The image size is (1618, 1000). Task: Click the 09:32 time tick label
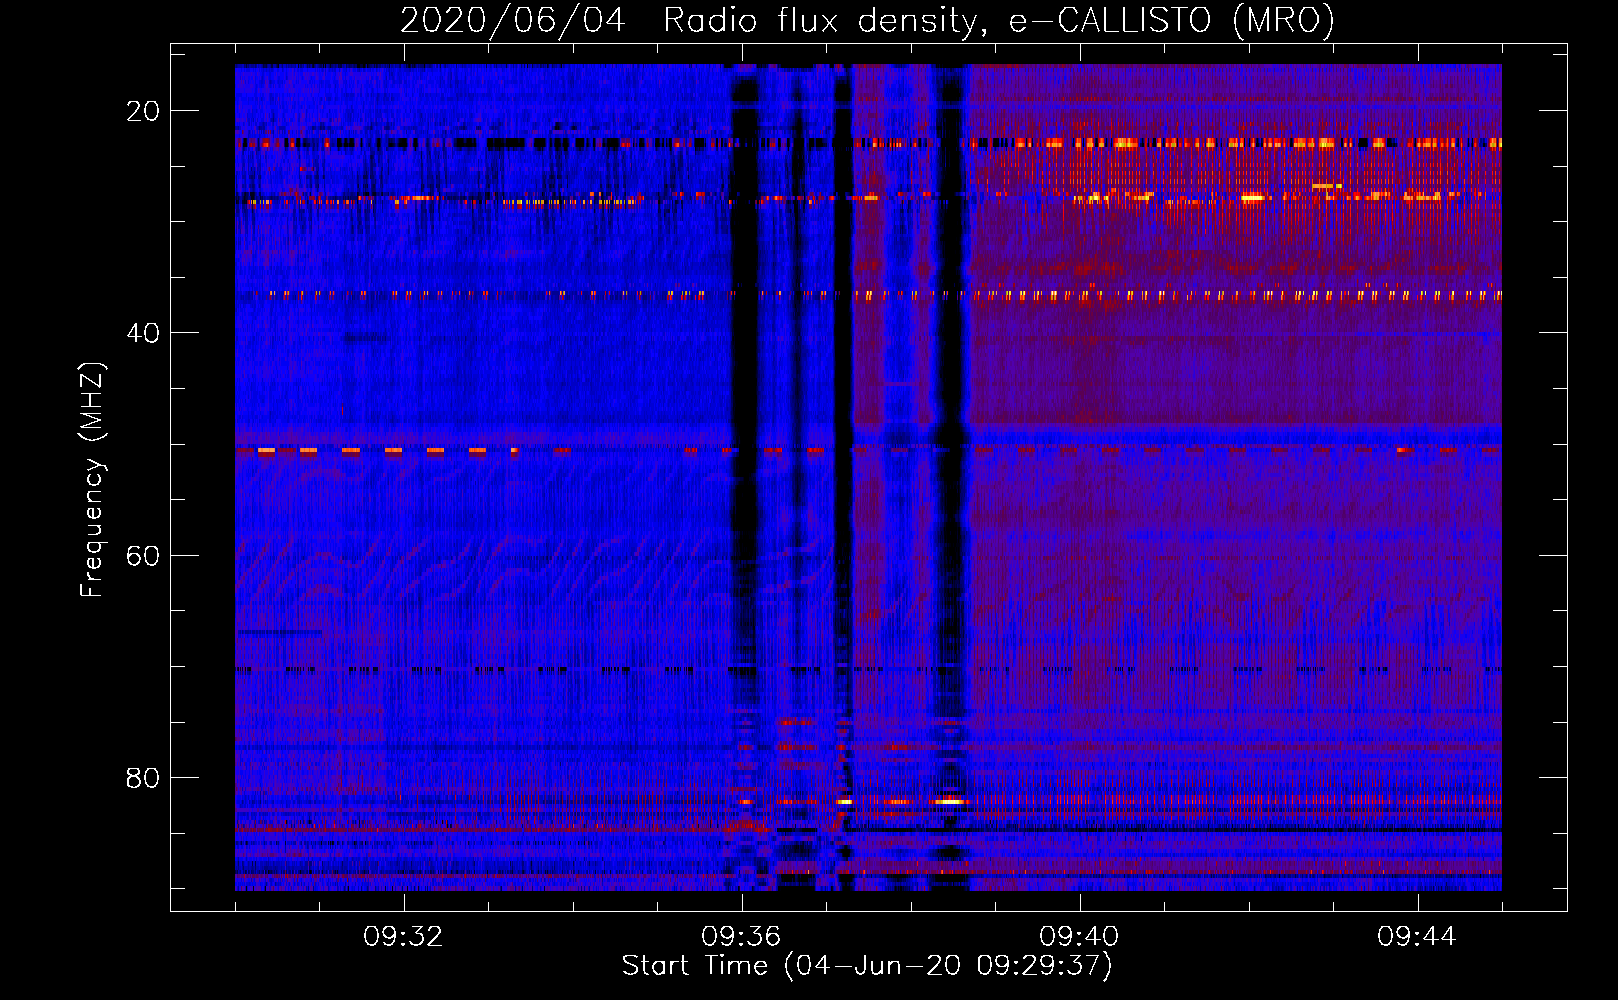pyautogui.click(x=403, y=937)
